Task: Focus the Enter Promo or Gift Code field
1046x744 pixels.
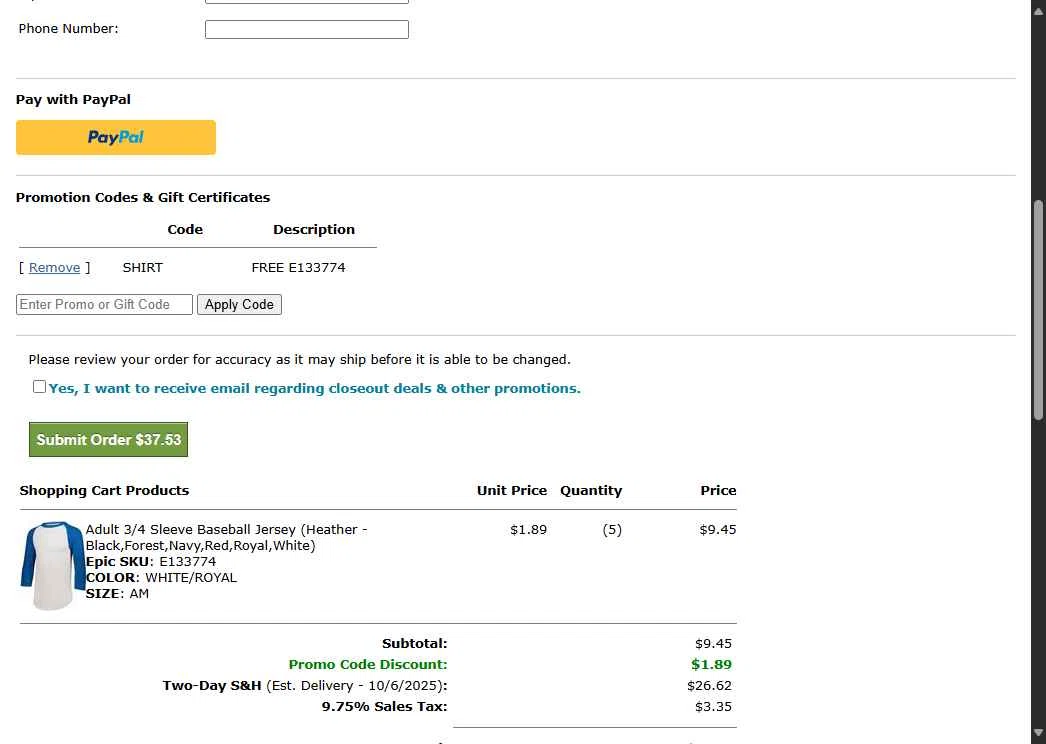Action: [104, 305]
